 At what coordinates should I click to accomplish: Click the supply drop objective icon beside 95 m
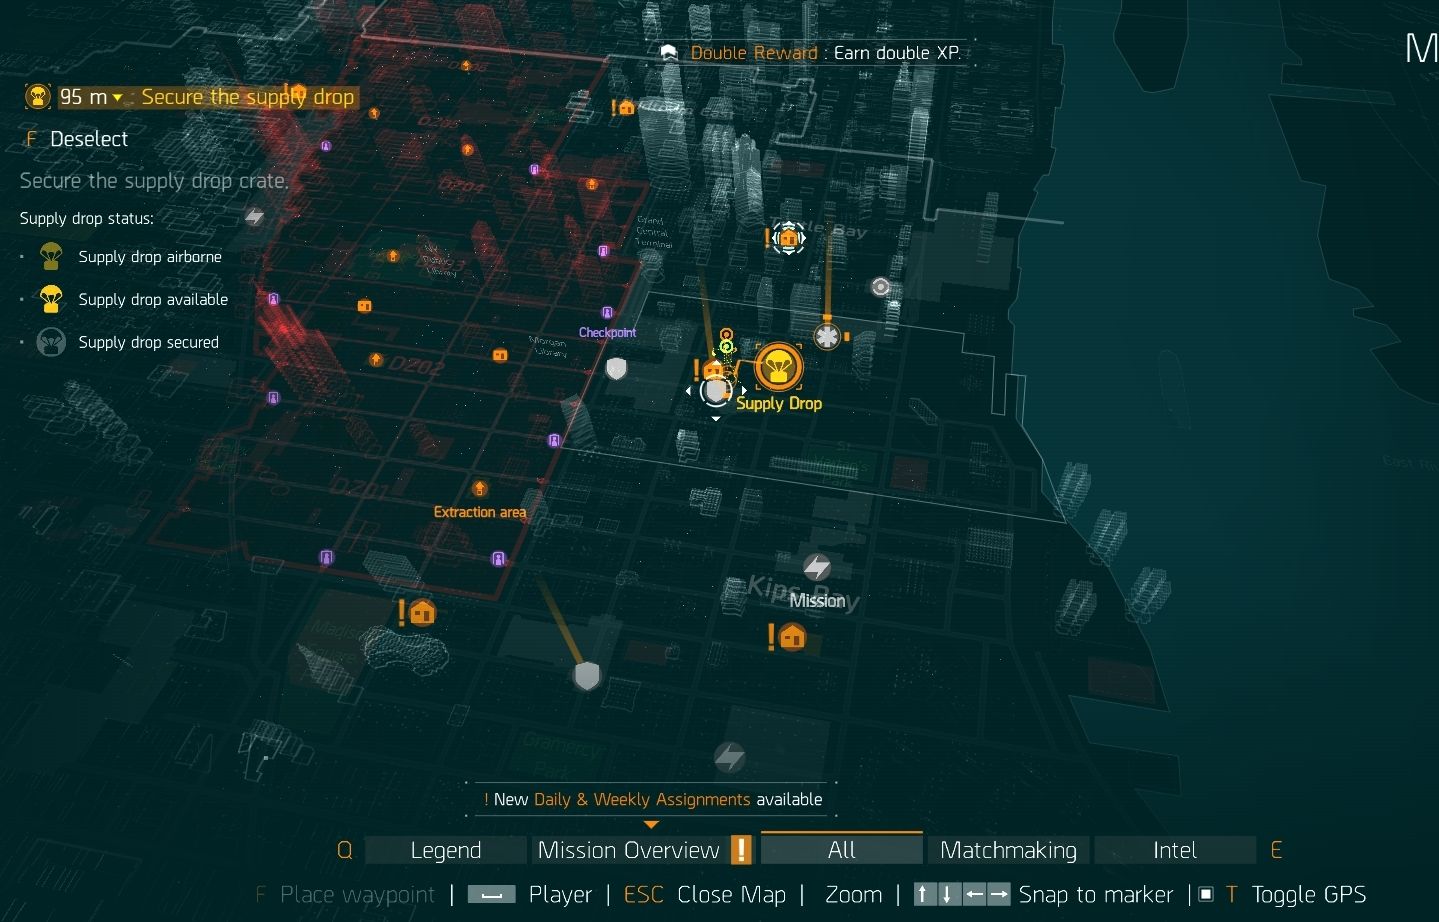(38, 97)
